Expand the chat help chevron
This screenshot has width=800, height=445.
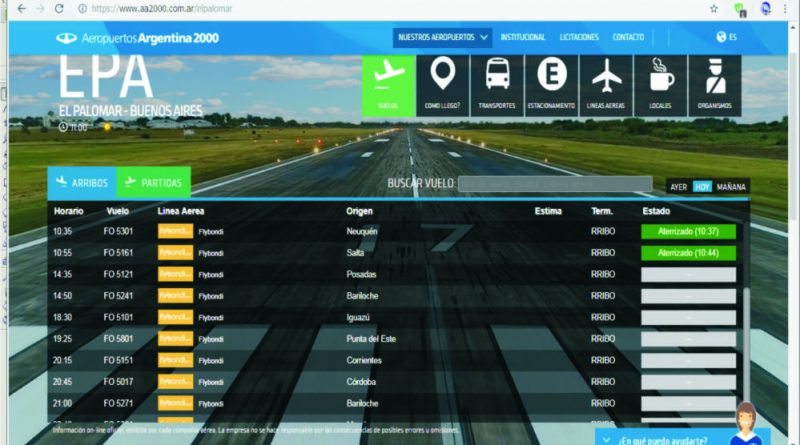[606, 440]
